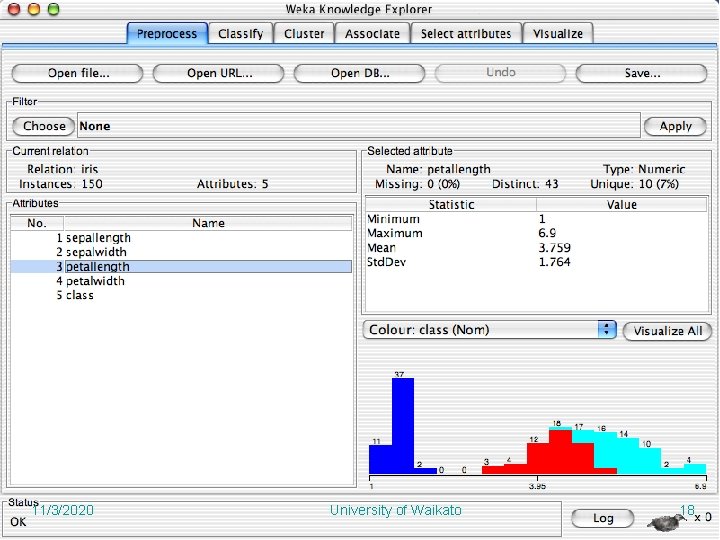The width and height of the screenshot is (720, 540).
Task: Select the sepalwidth attribute row
Action: coord(181,252)
